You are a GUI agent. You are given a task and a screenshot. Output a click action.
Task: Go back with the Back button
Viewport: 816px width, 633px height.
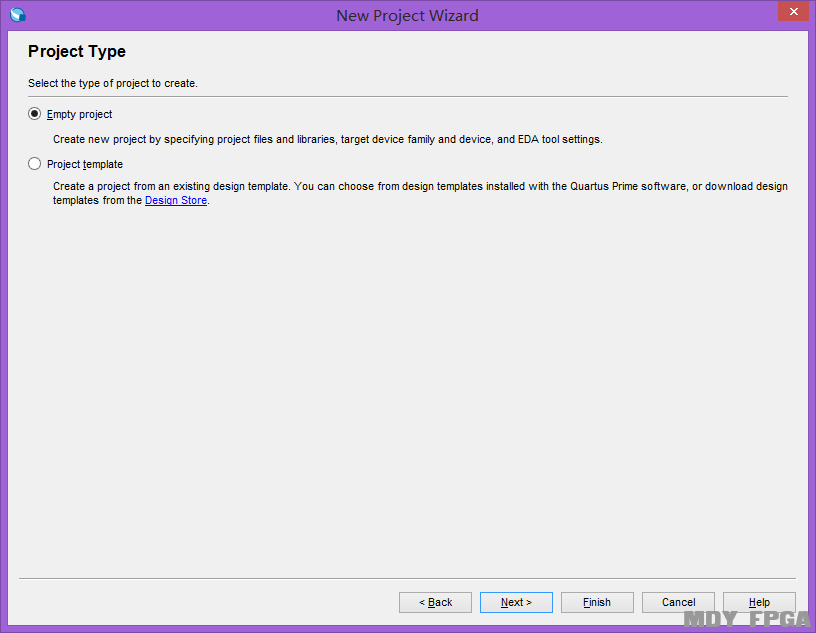pos(436,602)
